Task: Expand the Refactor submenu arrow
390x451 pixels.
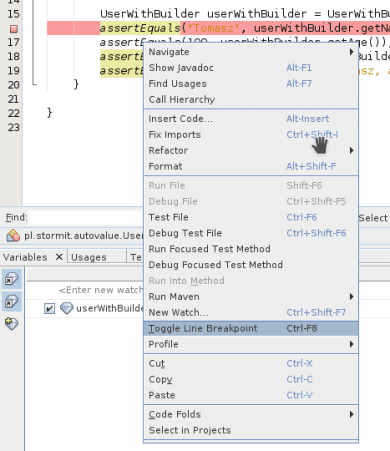Action: 351,150
